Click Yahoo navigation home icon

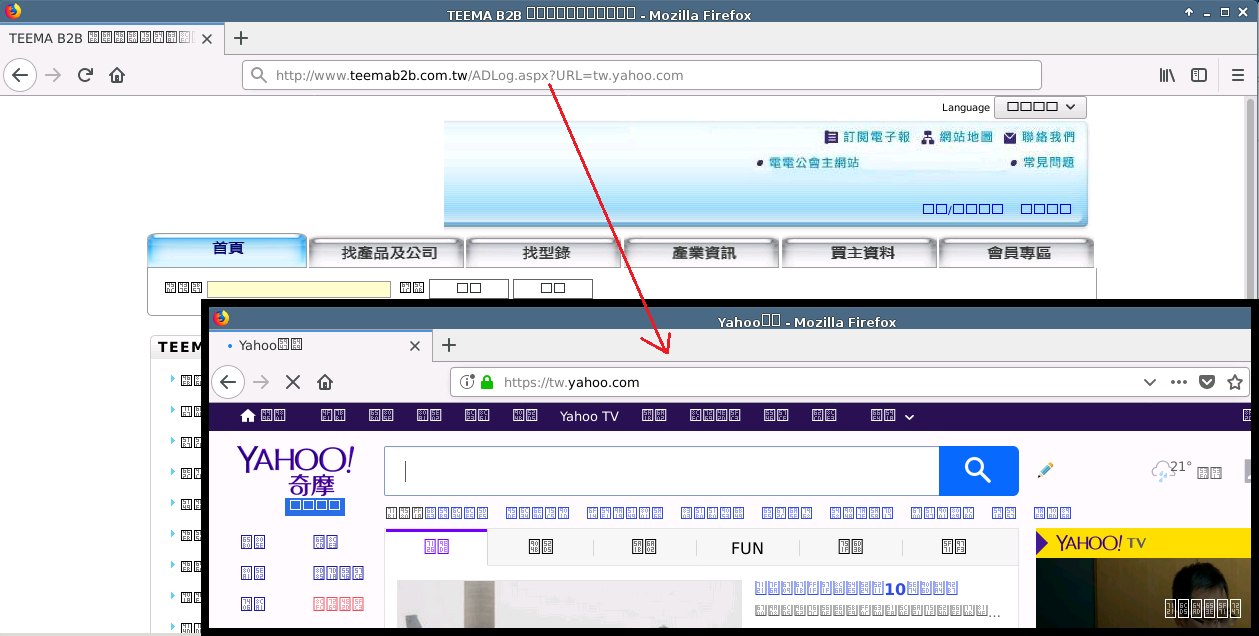tap(248, 416)
